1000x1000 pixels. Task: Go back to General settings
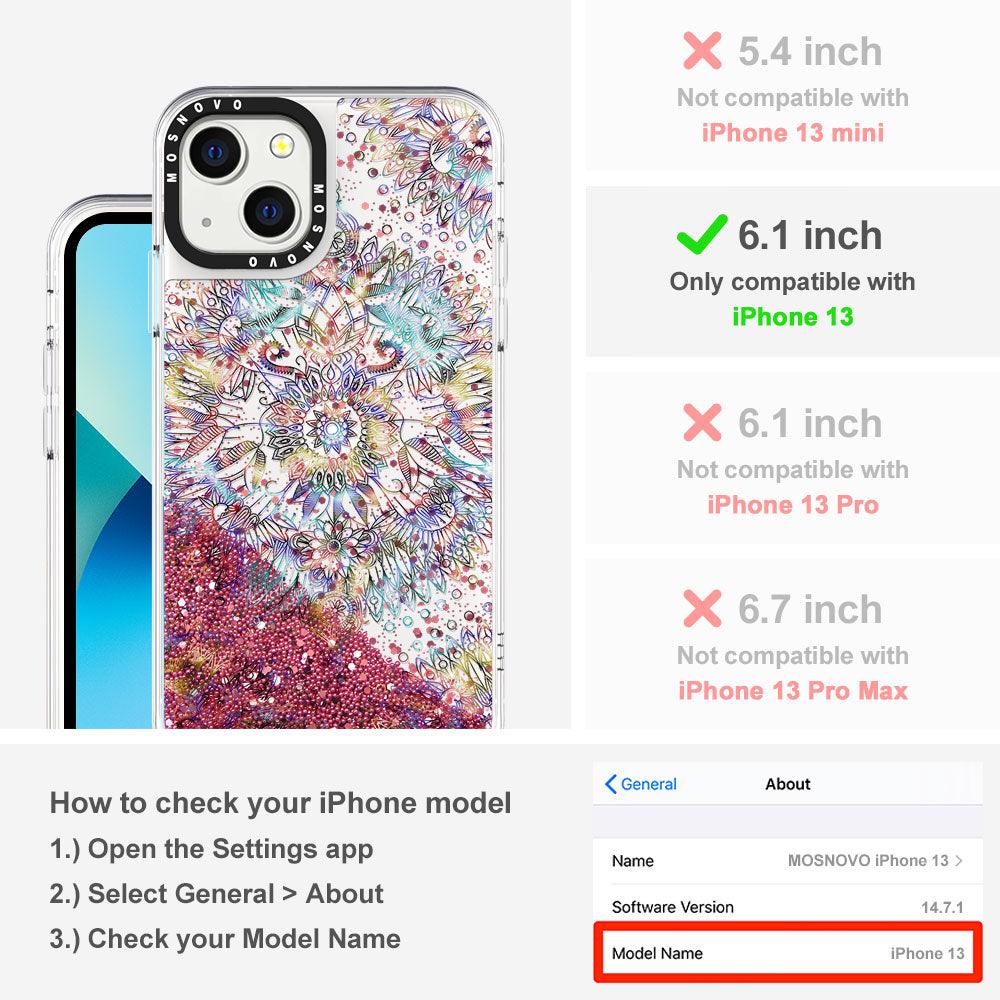(641, 784)
